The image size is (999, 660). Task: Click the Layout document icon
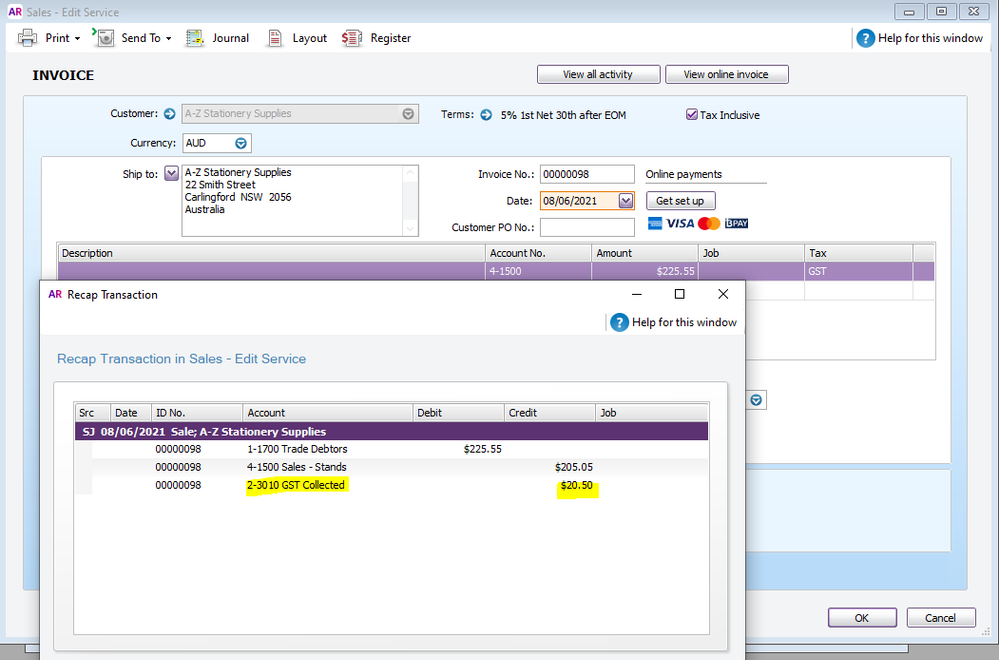point(275,38)
